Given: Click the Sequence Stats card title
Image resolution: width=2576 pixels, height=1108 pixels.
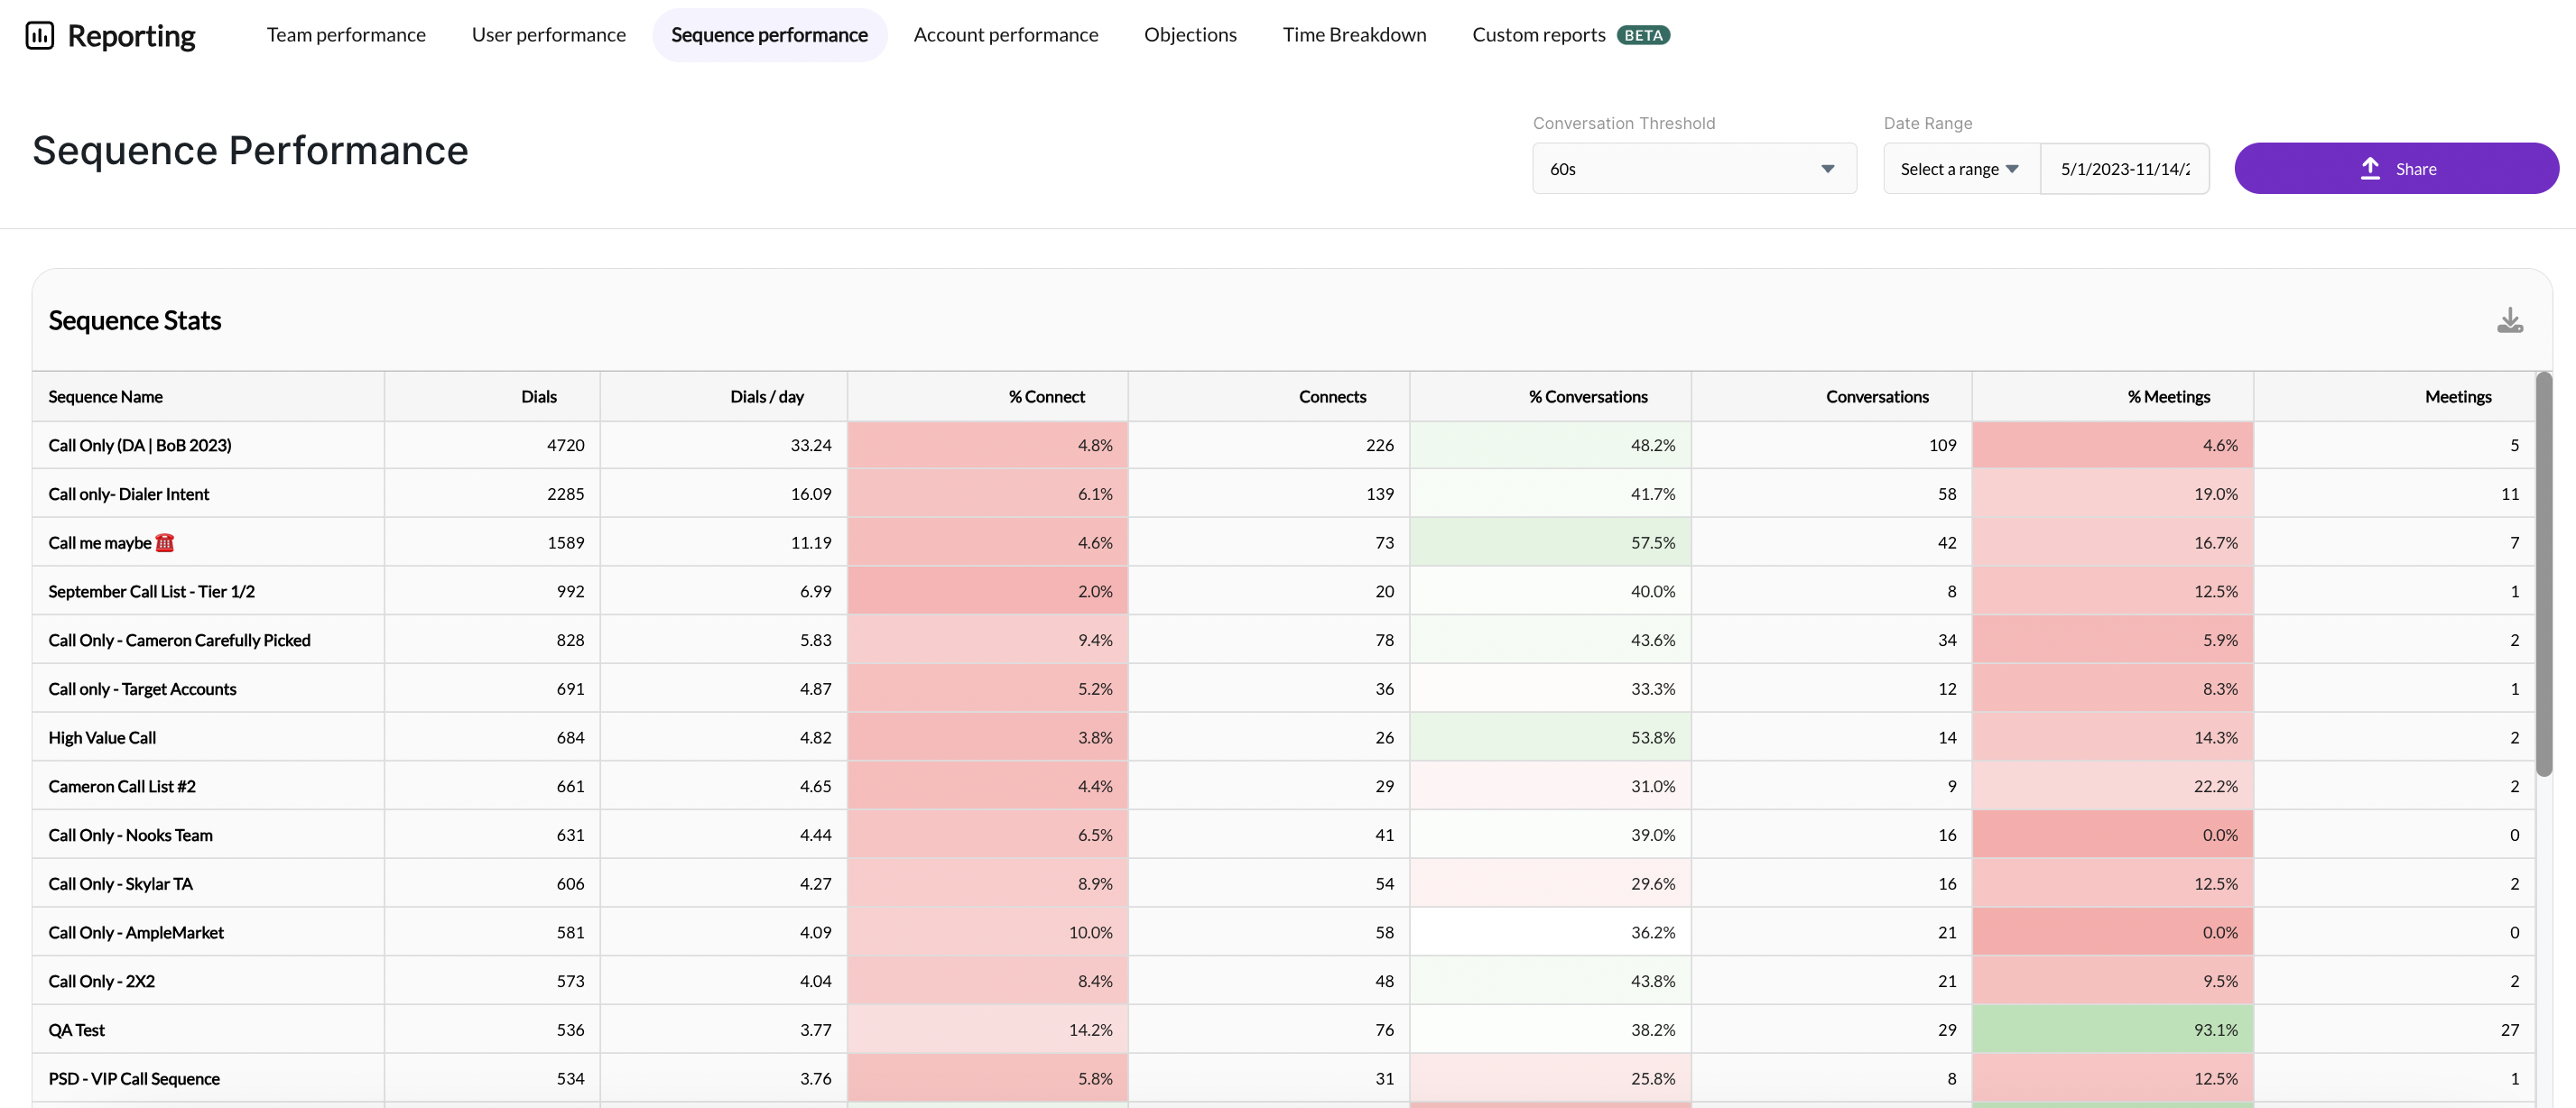Looking at the screenshot, I should (135, 321).
